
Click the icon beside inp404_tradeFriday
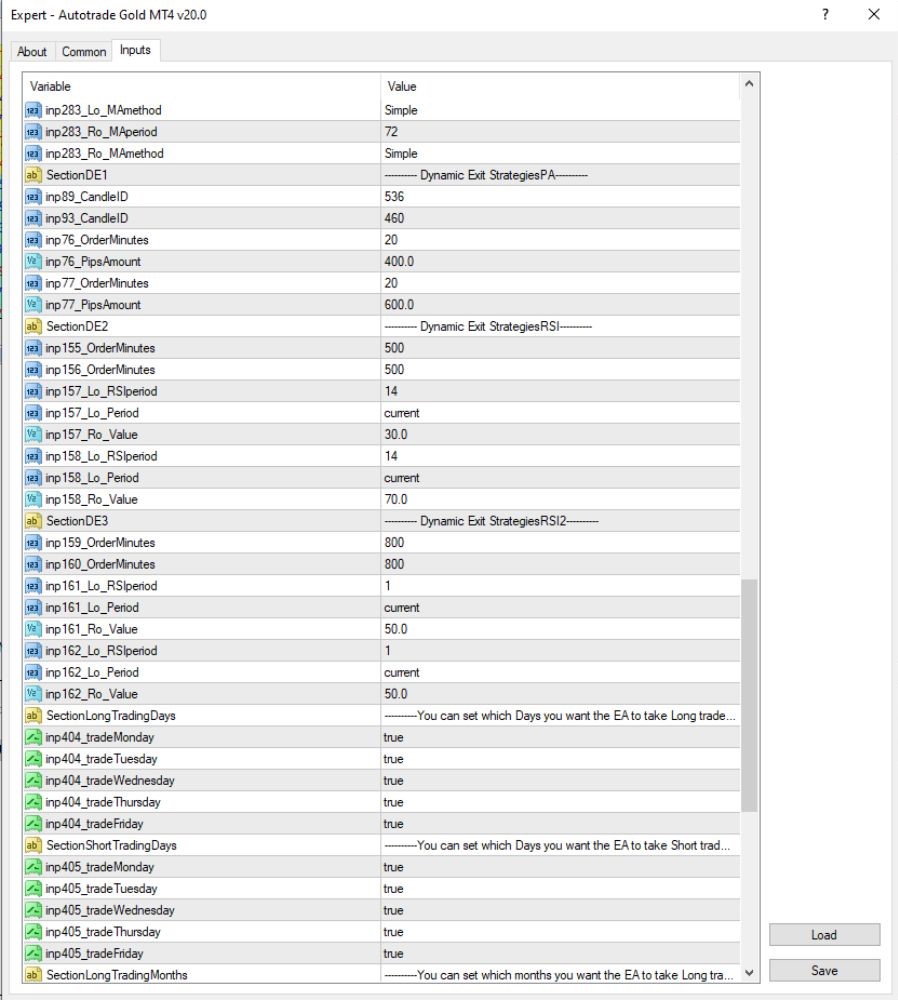[x=33, y=824]
